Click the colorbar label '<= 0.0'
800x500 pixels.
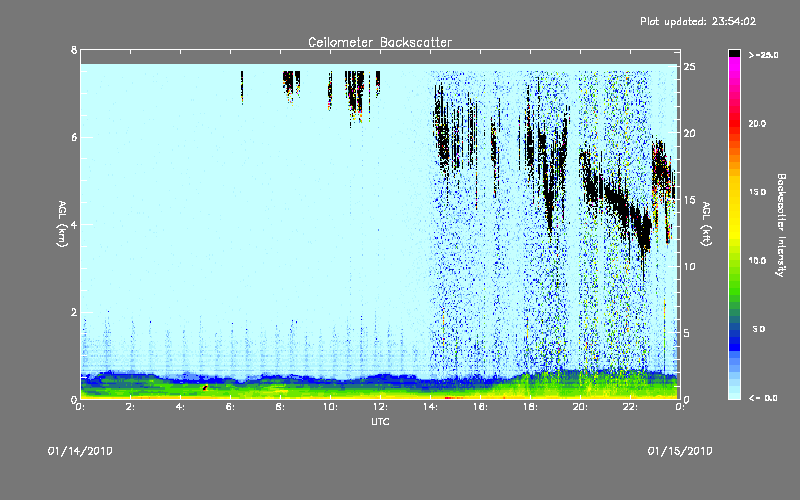coord(763,398)
